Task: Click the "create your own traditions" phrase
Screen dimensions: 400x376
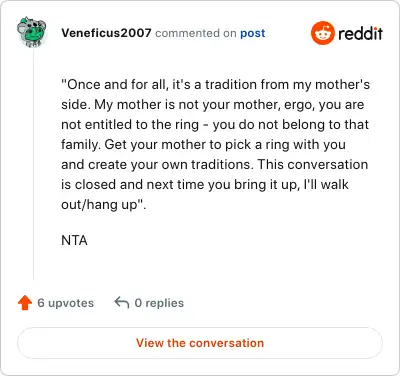Action: point(170,165)
